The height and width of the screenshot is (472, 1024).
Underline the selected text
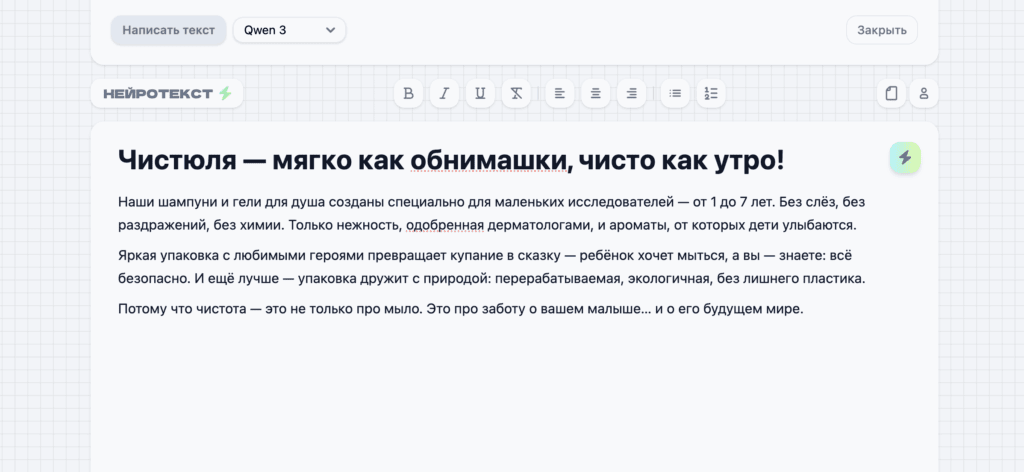(x=480, y=93)
